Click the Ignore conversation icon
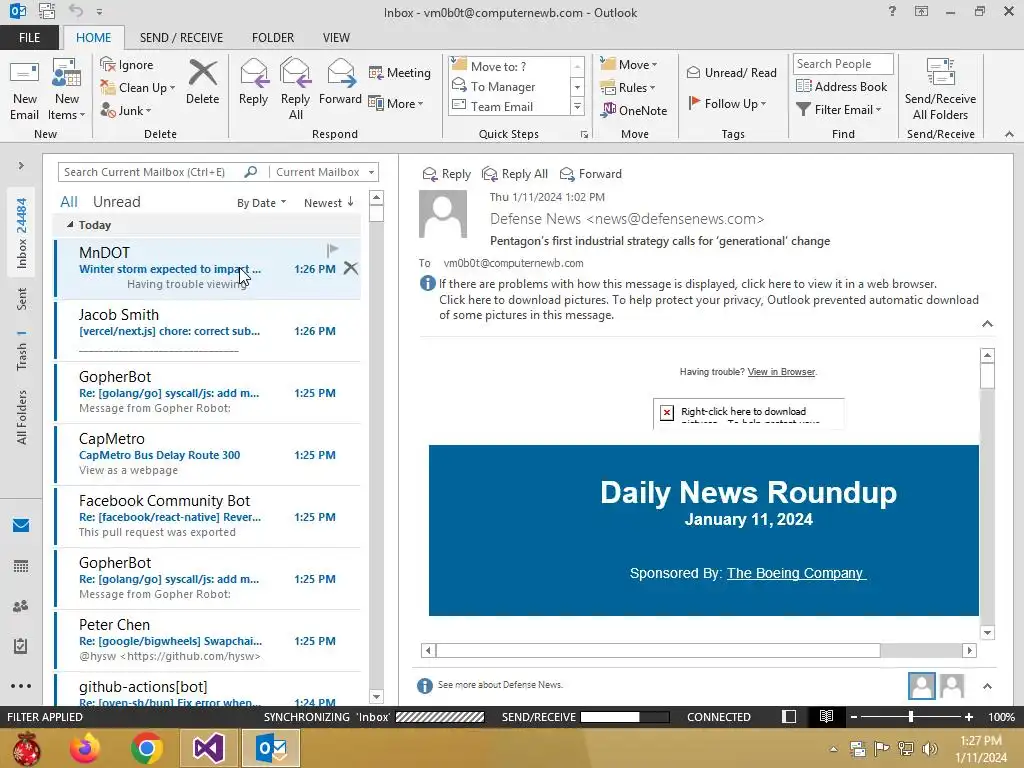Screen dimensions: 1024x768 pos(127,65)
